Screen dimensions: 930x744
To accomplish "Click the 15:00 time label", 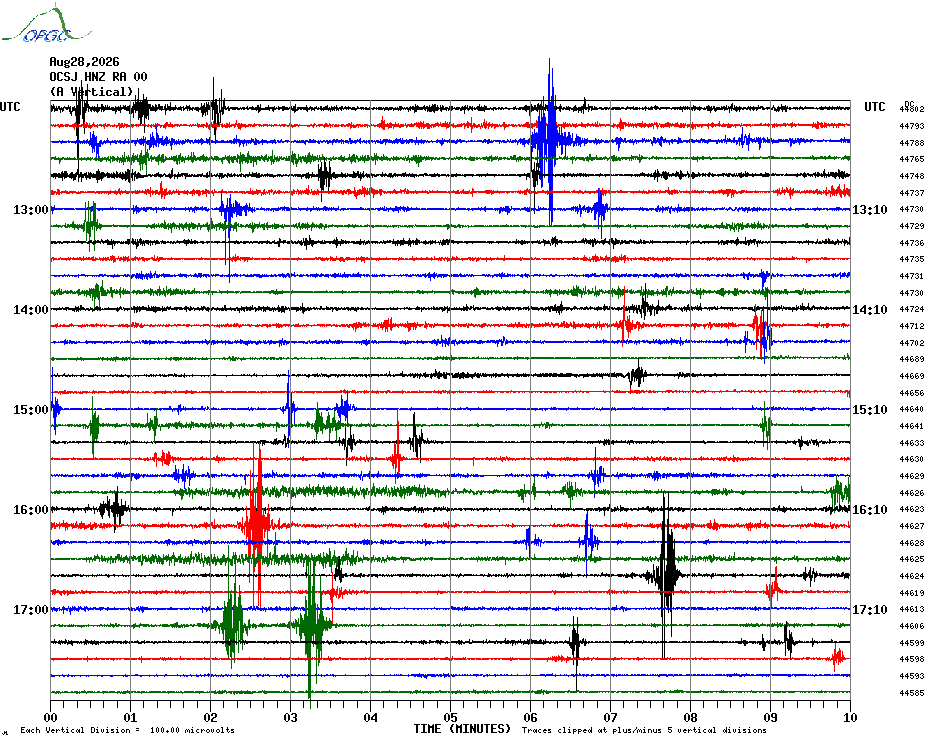I will (x=31, y=410).
